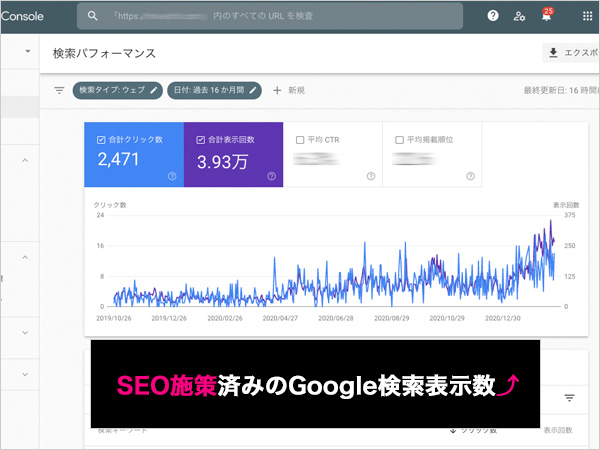Enable the 平均 CTR checkbox

coord(300,140)
